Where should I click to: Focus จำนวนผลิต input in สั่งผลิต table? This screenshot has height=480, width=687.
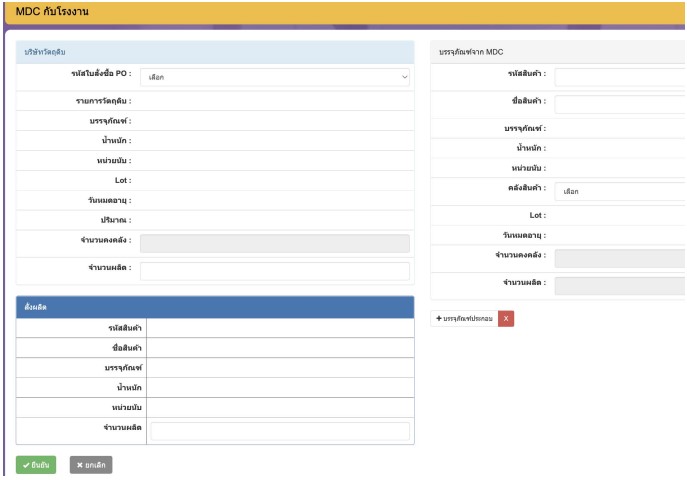point(280,431)
